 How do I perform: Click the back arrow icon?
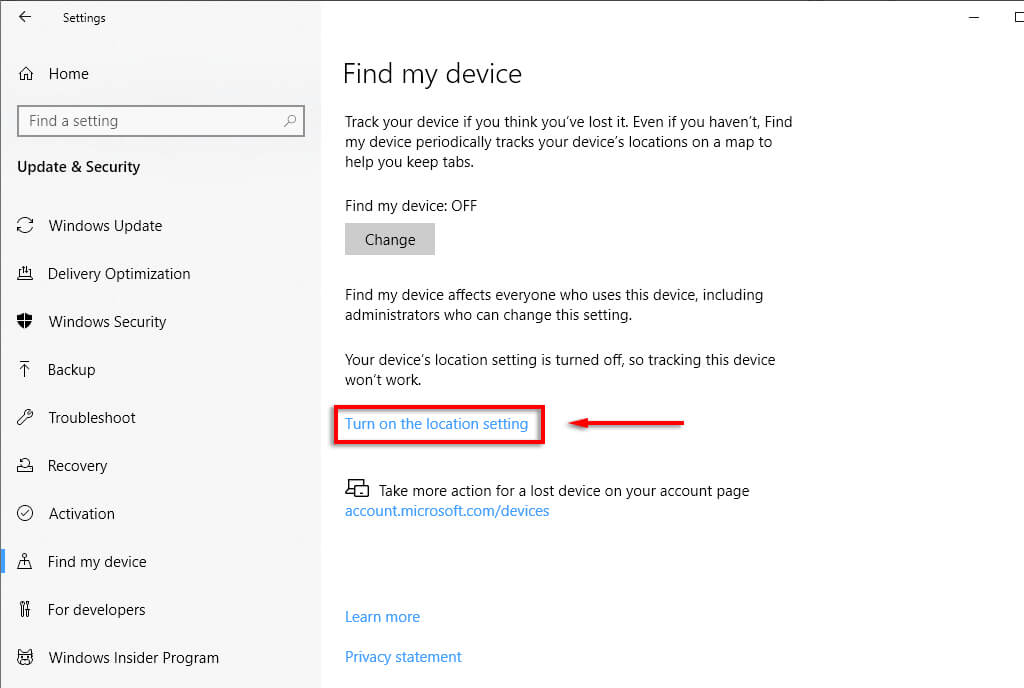(x=25, y=17)
